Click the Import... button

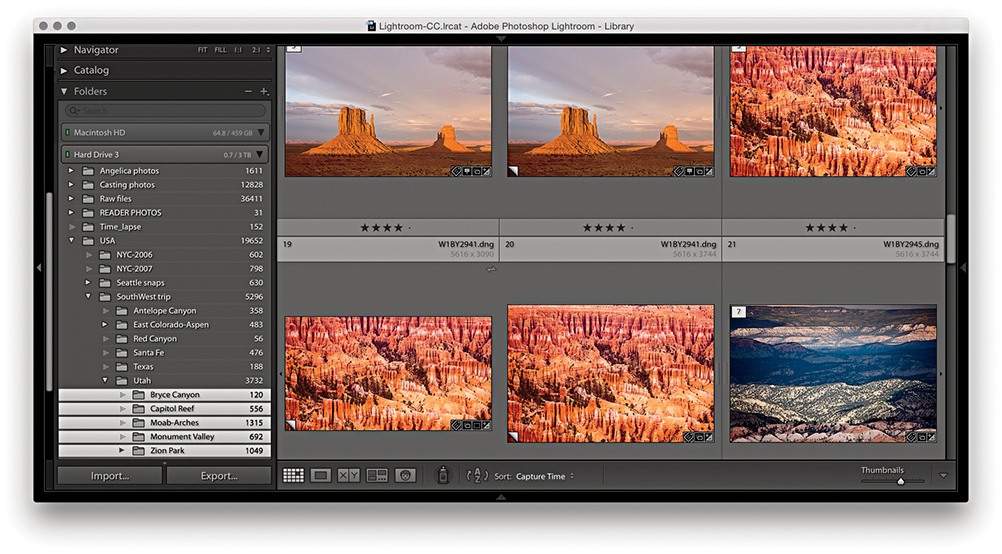point(110,476)
